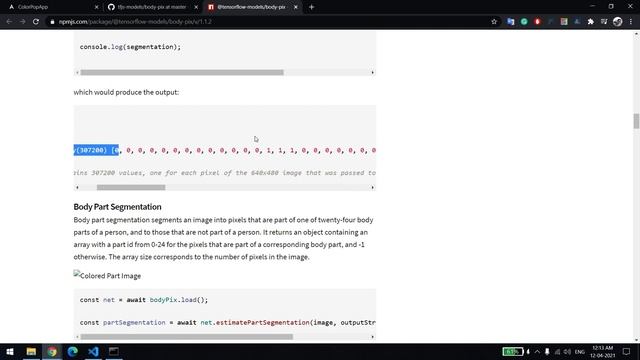
Task: Open the terminal window taskbar icon
Action: pos(114,351)
